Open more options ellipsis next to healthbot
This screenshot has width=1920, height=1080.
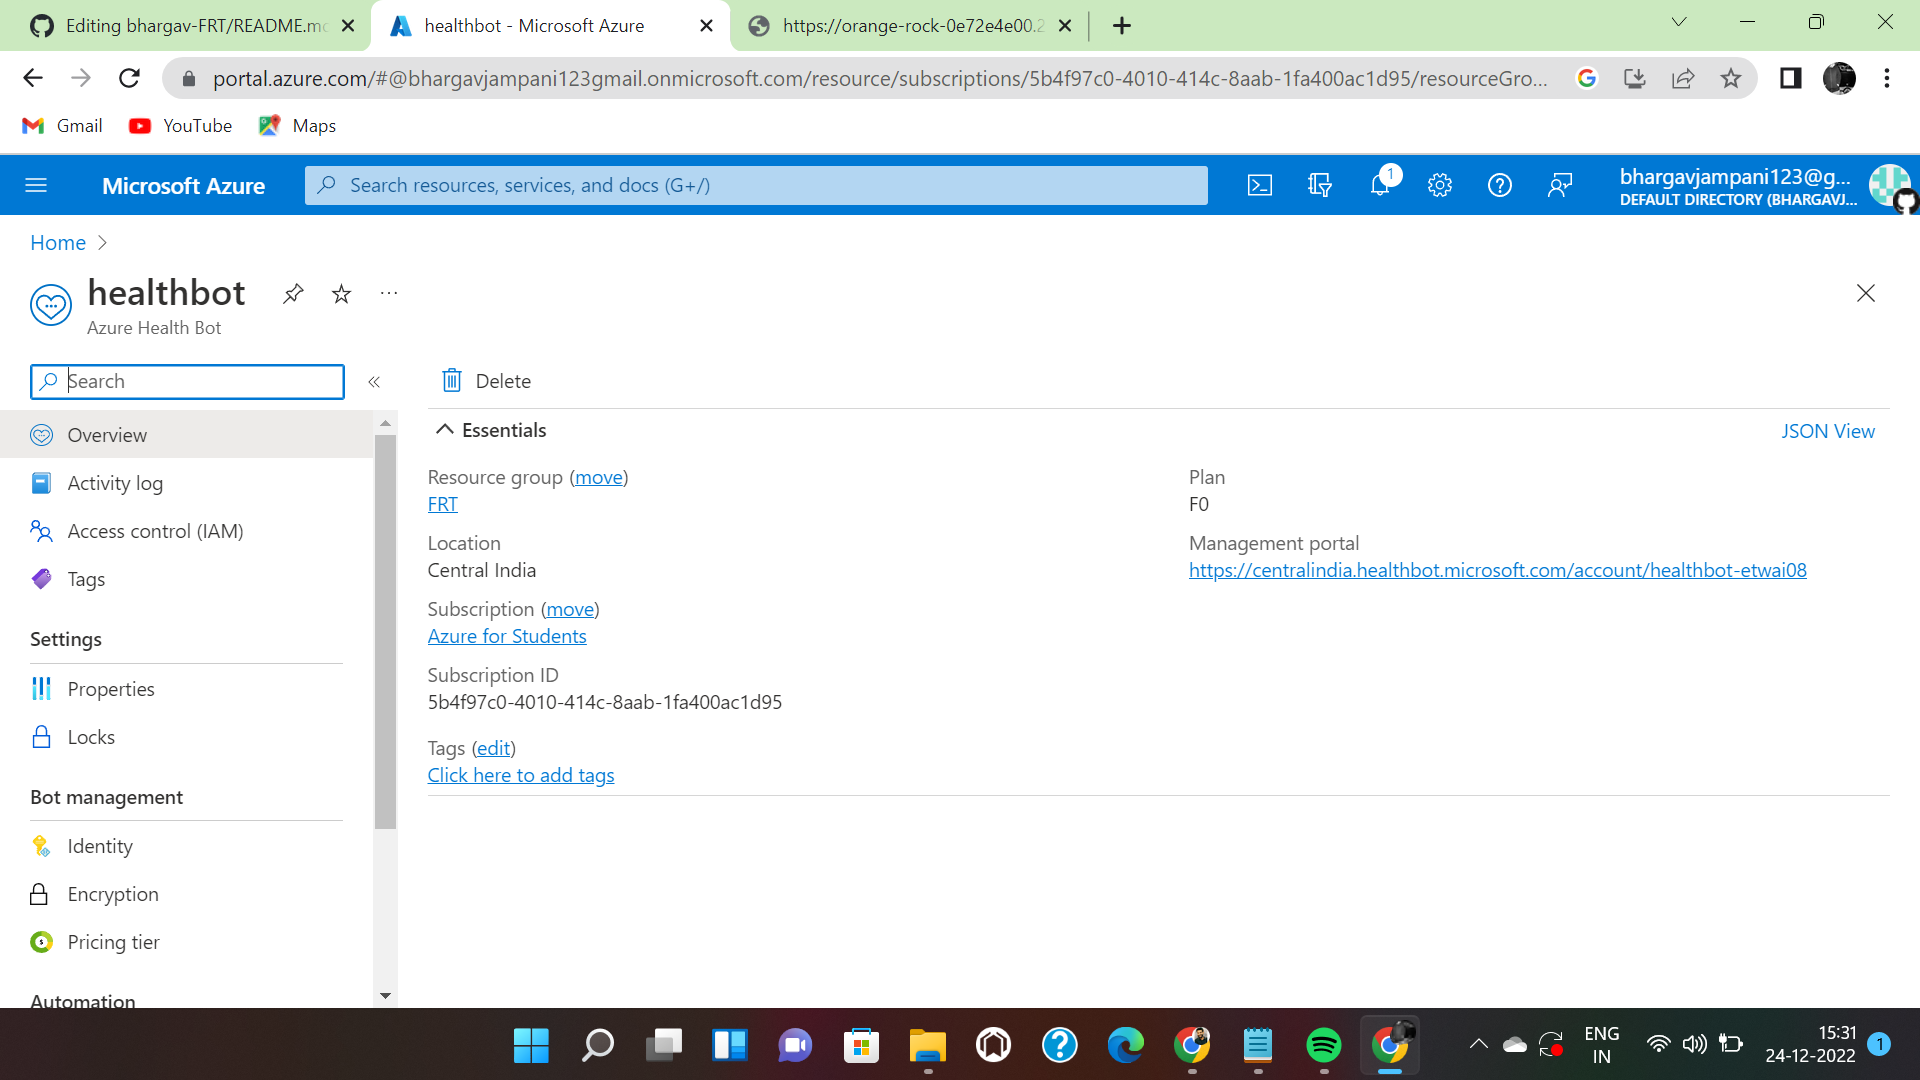click(x=389, y=293)
